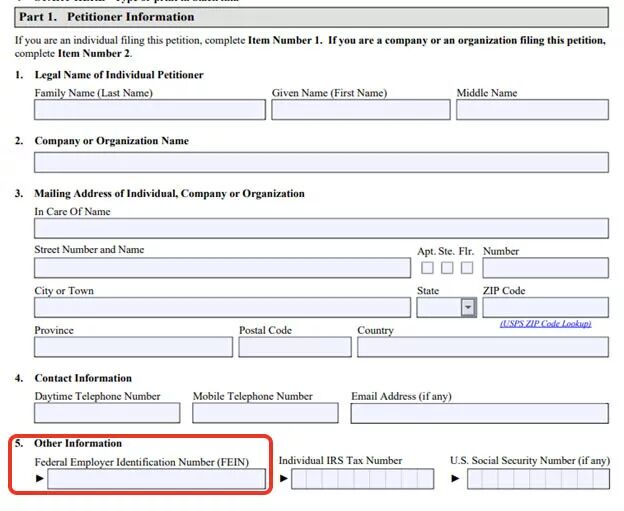Screen dimensions: 624x511
Task: Click the Company or Organization Name field
Action: coord(322,162)
